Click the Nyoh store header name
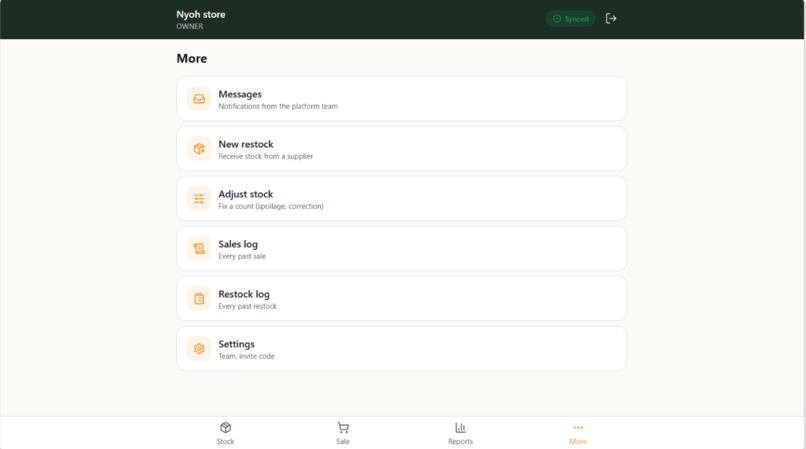This screenshot has width=806, height=449. pos(201,14)
